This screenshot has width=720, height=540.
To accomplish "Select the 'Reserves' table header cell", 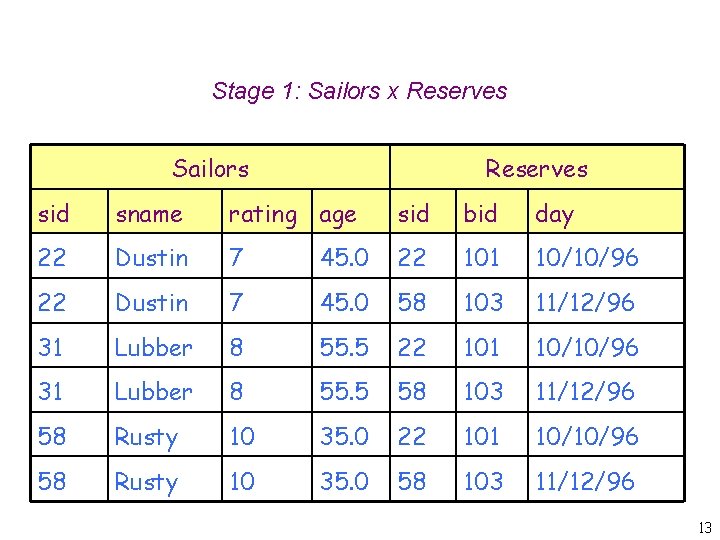I will [536, 168].
